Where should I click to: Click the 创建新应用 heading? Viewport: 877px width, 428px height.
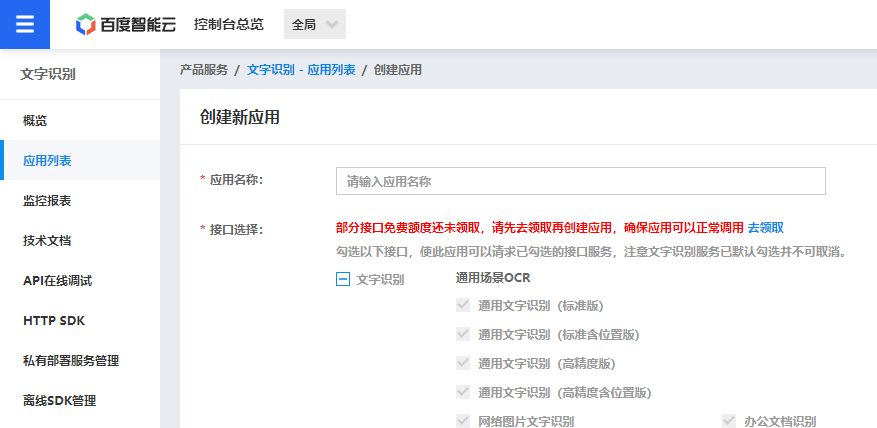tap(239, 117)
